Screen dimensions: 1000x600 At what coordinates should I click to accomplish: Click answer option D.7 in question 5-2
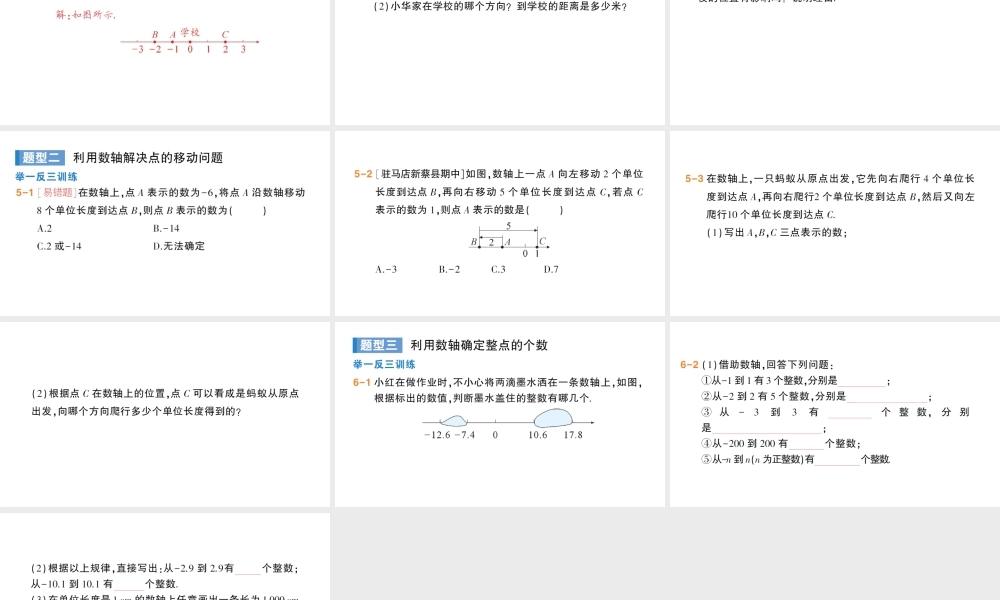click(x=551, y=270)
